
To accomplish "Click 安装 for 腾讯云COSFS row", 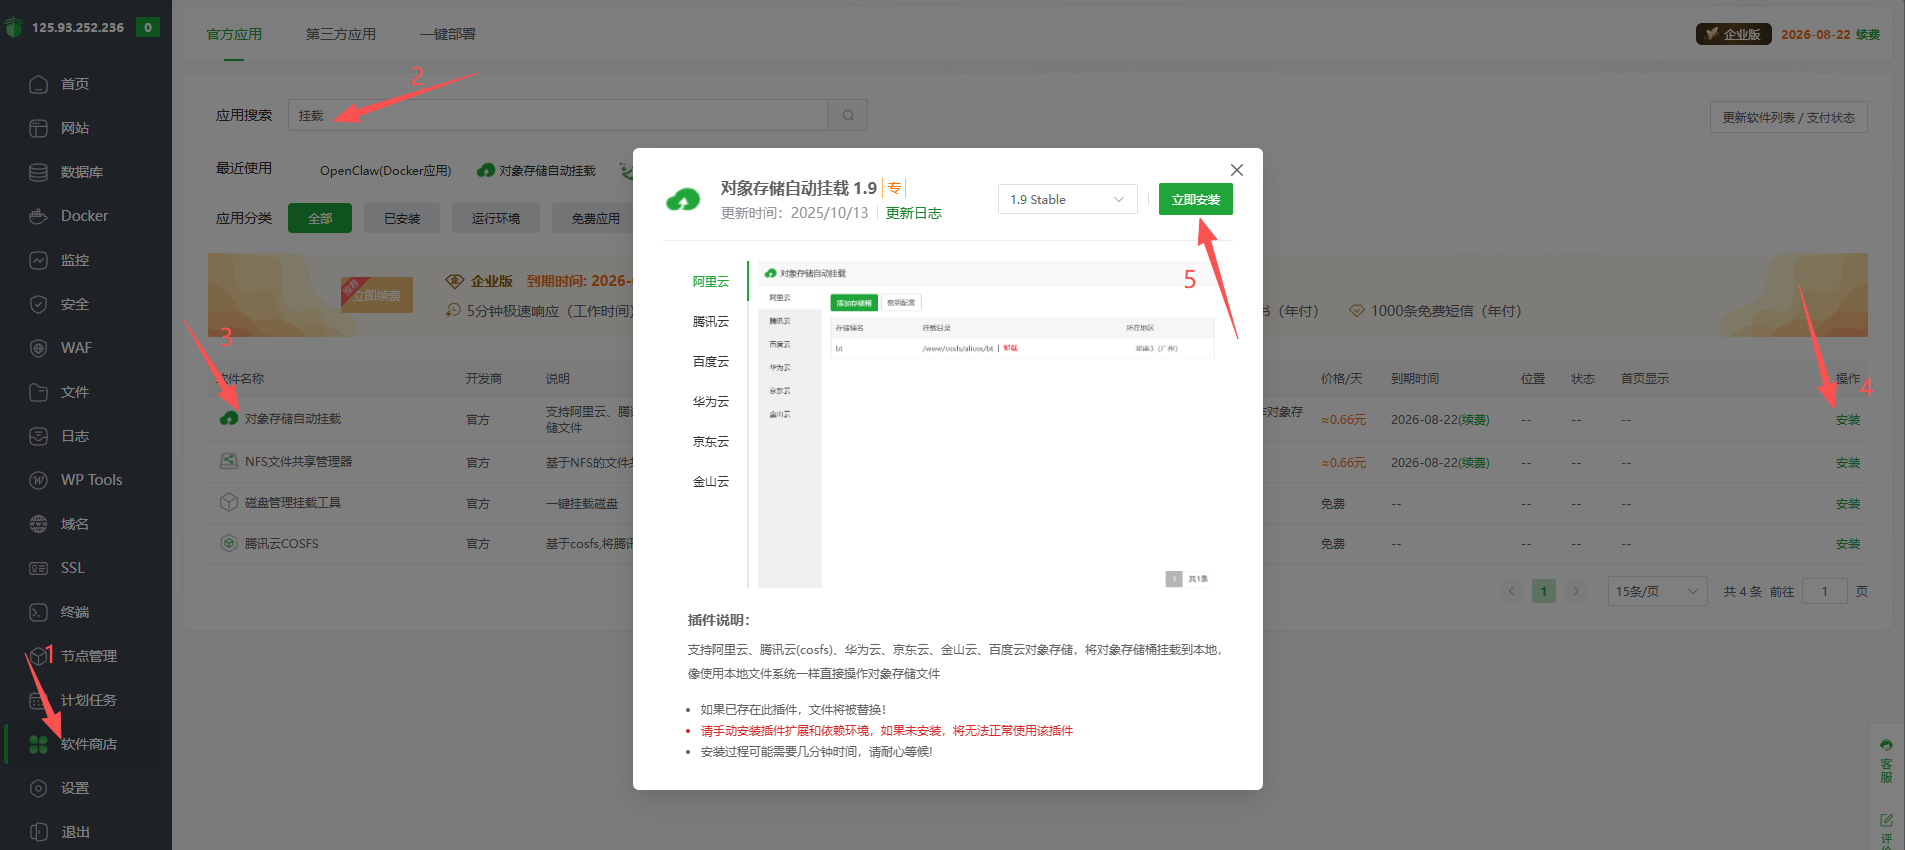I will [1848, 544].
